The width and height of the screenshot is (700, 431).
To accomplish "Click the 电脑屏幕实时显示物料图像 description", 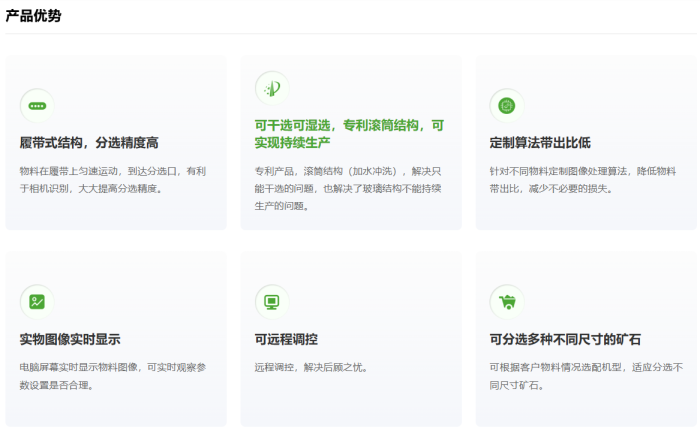I will click(x=112, y=375).
